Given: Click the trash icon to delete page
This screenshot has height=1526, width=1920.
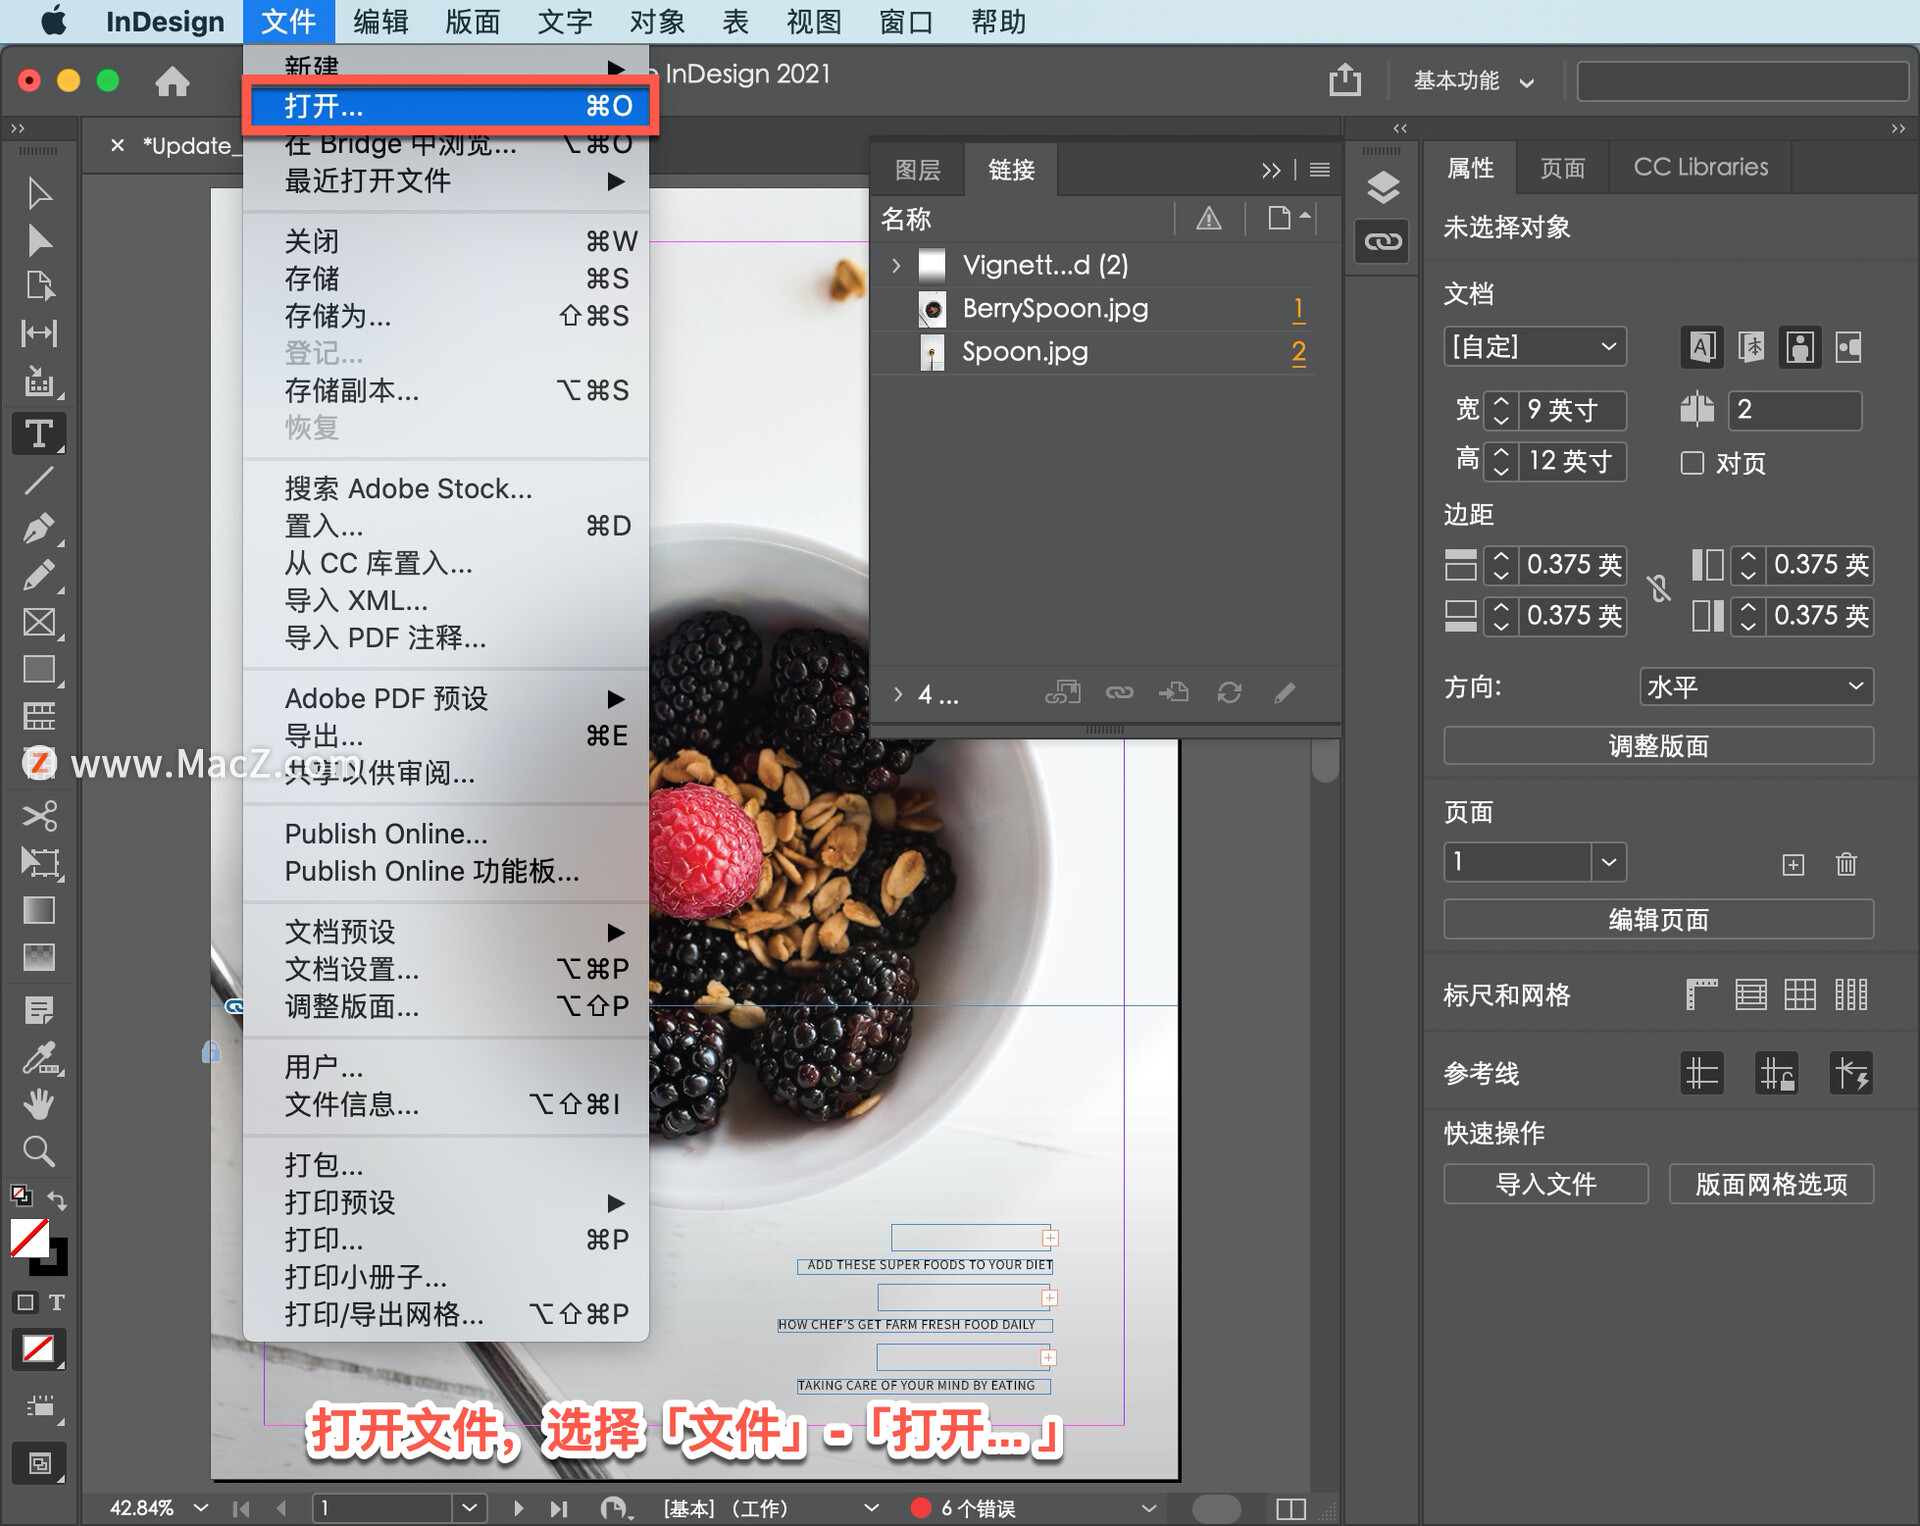Looking at the screenshot, I should click(1846, 863).
